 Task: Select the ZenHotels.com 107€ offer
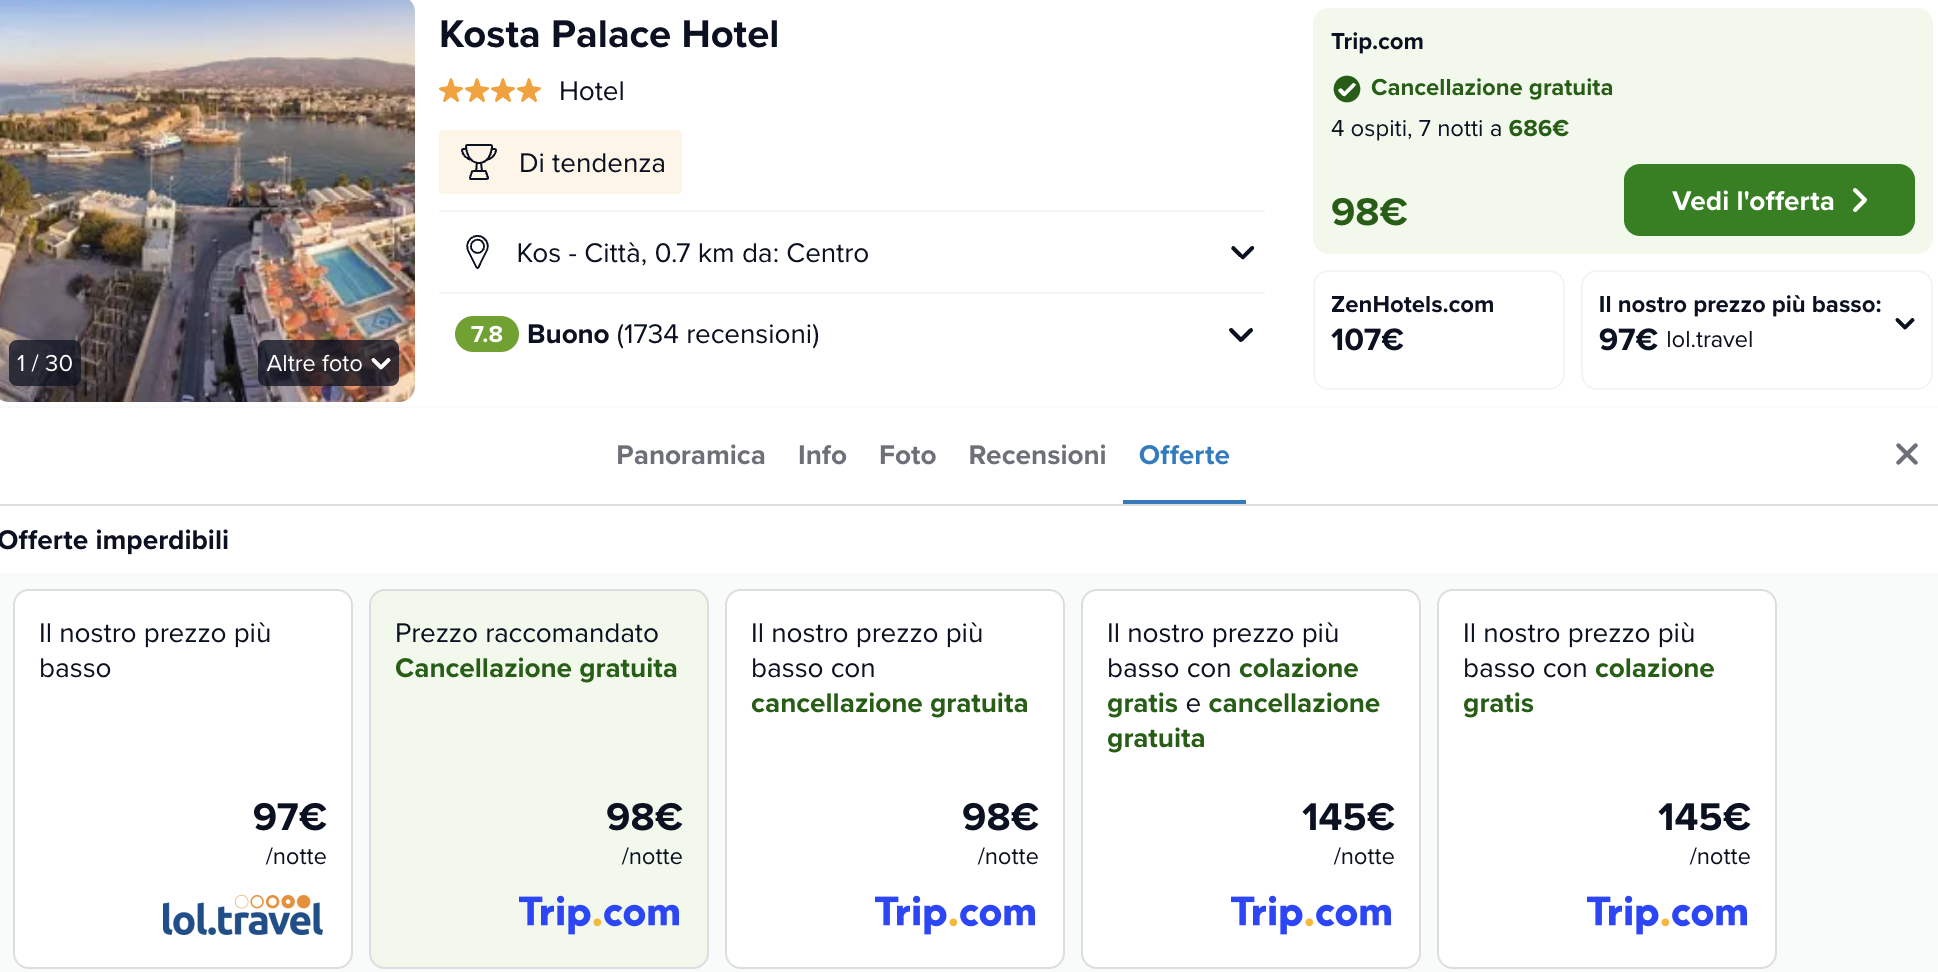tap(1438, 330)
